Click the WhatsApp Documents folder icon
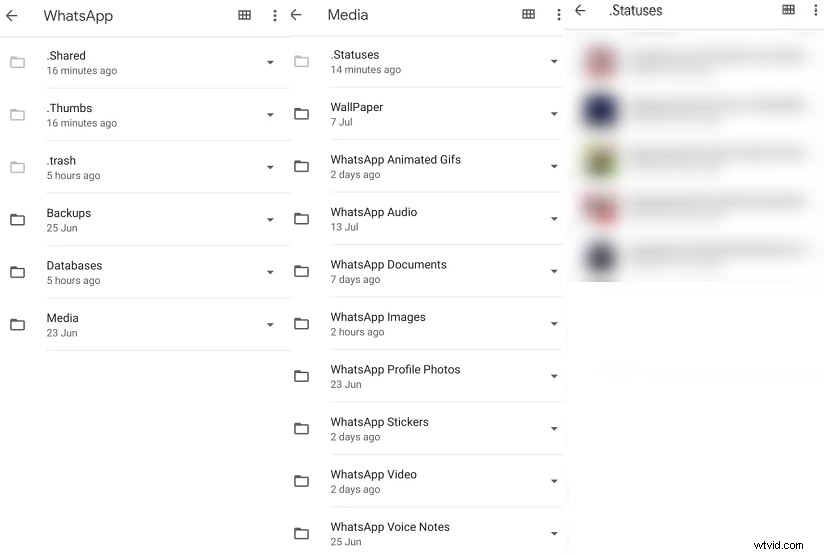Image resolution: width=824 pixels, height=555 pixels. click(301, 271)
